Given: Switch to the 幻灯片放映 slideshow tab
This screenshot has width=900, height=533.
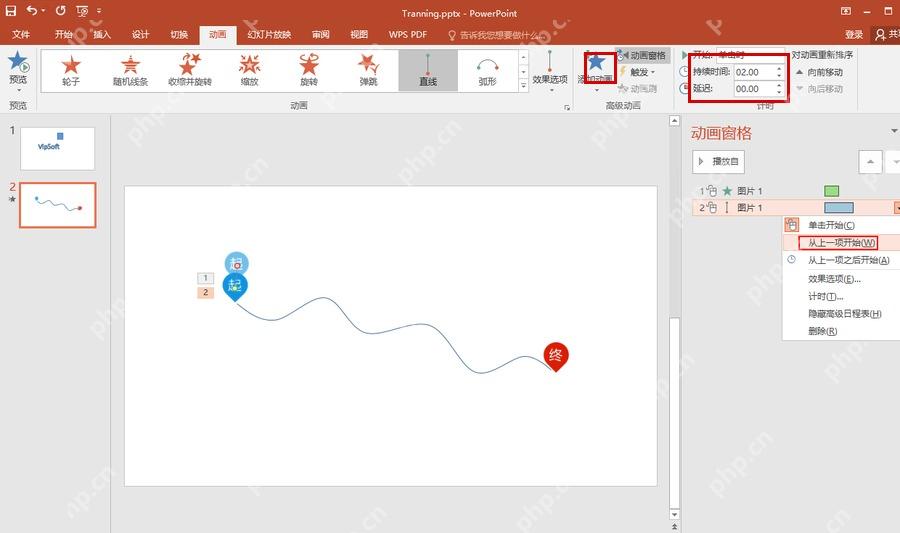Looking at the screenshot, I should [269, 34].
